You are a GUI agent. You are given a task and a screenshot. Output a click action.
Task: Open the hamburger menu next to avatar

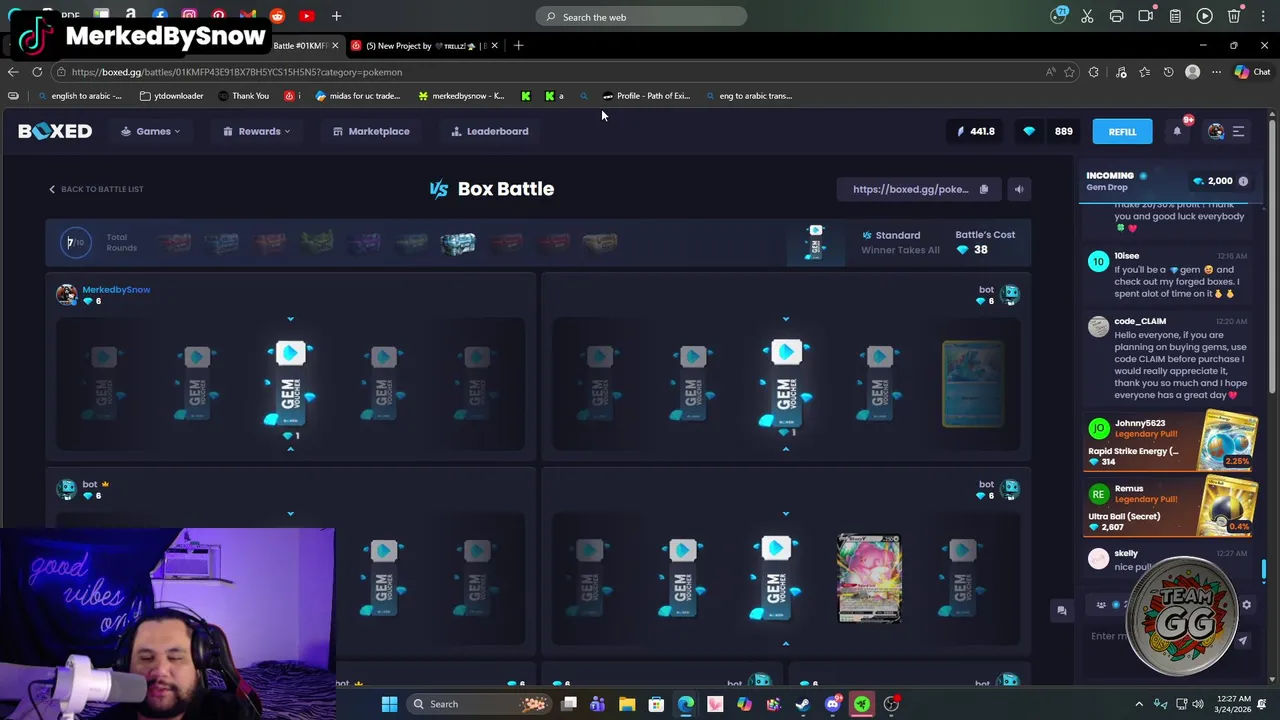click(1238, 131)
